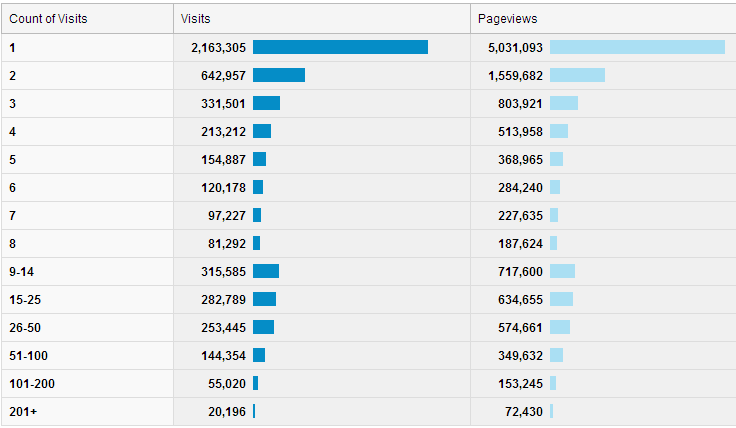Image resolution: width=736 pixels, height=428 pixels.
Task: Click the light blue Pageviews bar for count 1
Action: pos(637,47)
